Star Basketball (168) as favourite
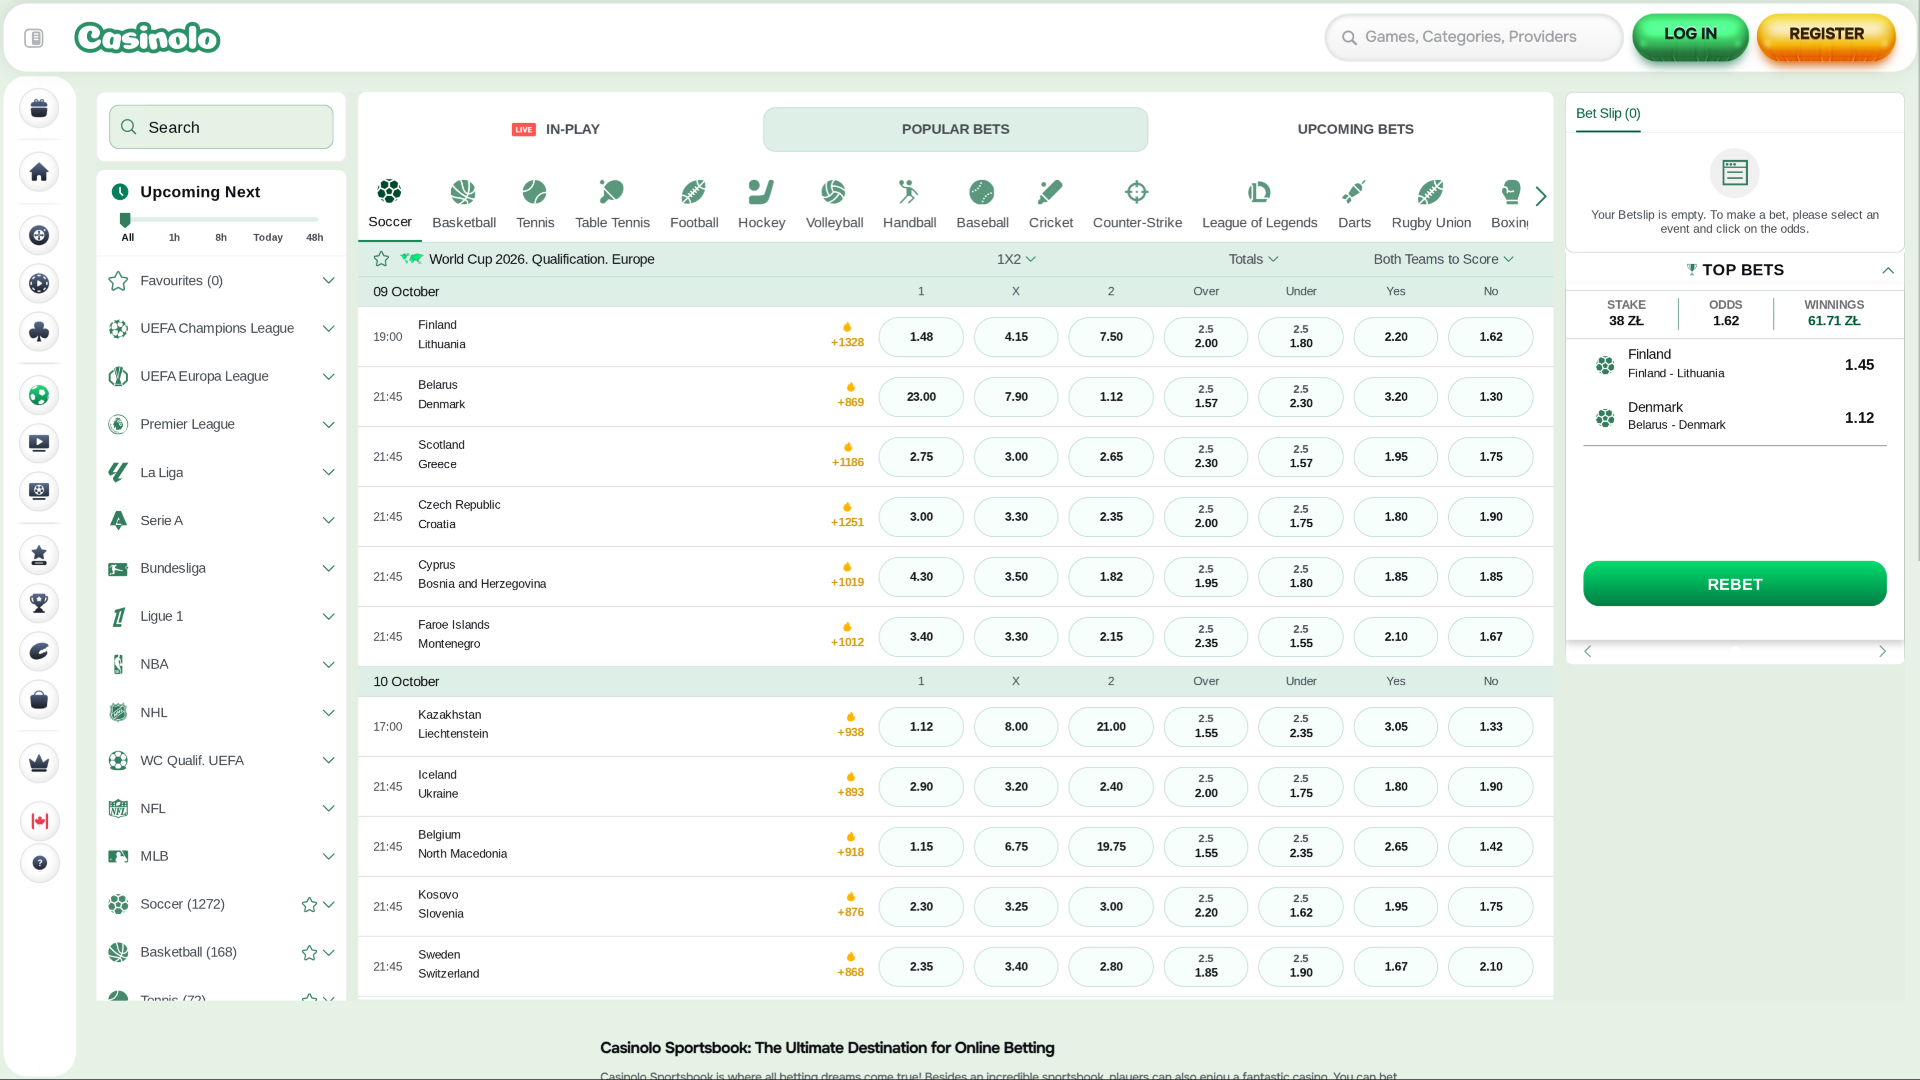The width and height of the screenshot is (1920, 1080). pyautogui.click(x=309, y=953)
